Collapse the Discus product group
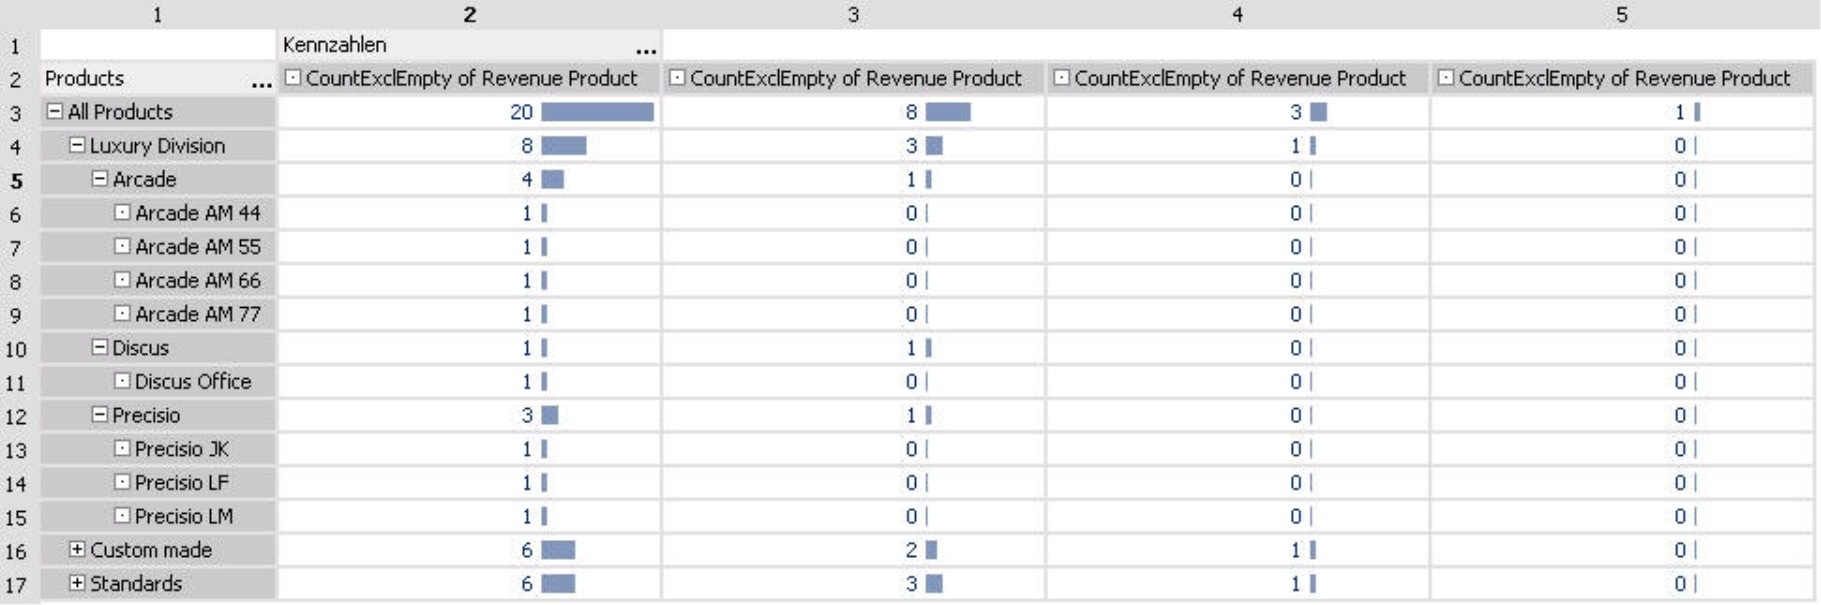Image resolution: width=1821 pixels, height=605 pixels. (x=100, y=347)
